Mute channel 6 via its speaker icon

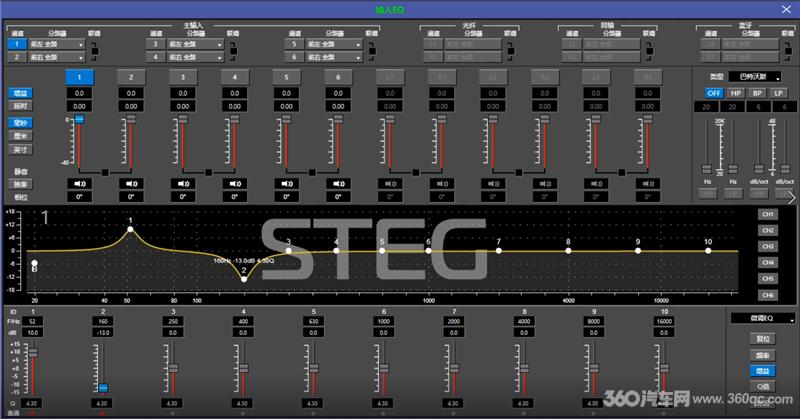coord(338,184)
